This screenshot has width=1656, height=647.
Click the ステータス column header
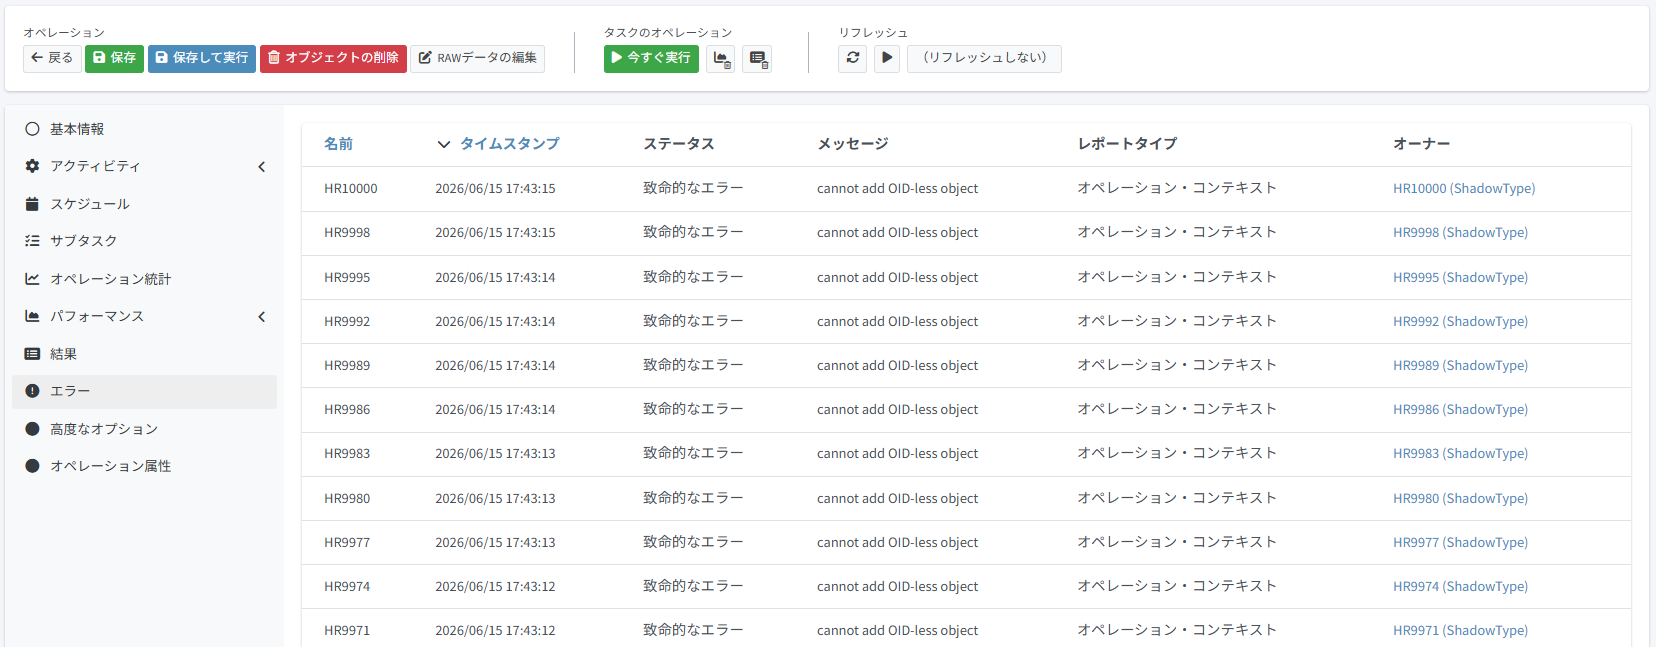pos(679,144)
